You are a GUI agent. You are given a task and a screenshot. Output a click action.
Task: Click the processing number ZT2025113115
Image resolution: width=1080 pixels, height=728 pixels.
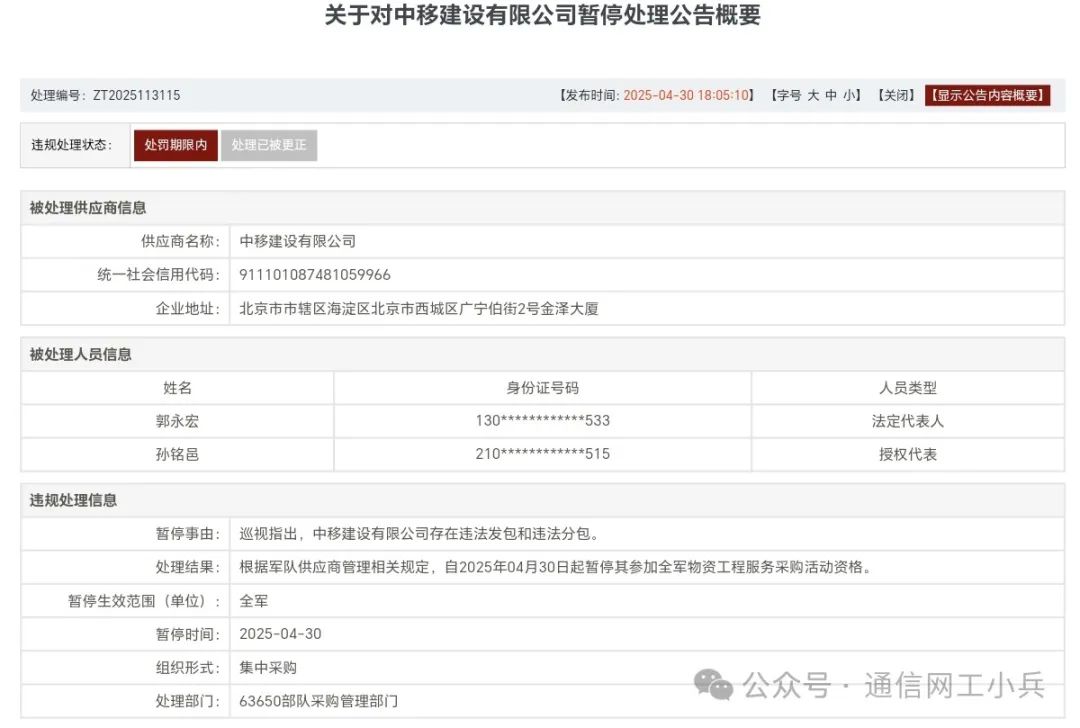pyautogui.click(x=136, y=96)
